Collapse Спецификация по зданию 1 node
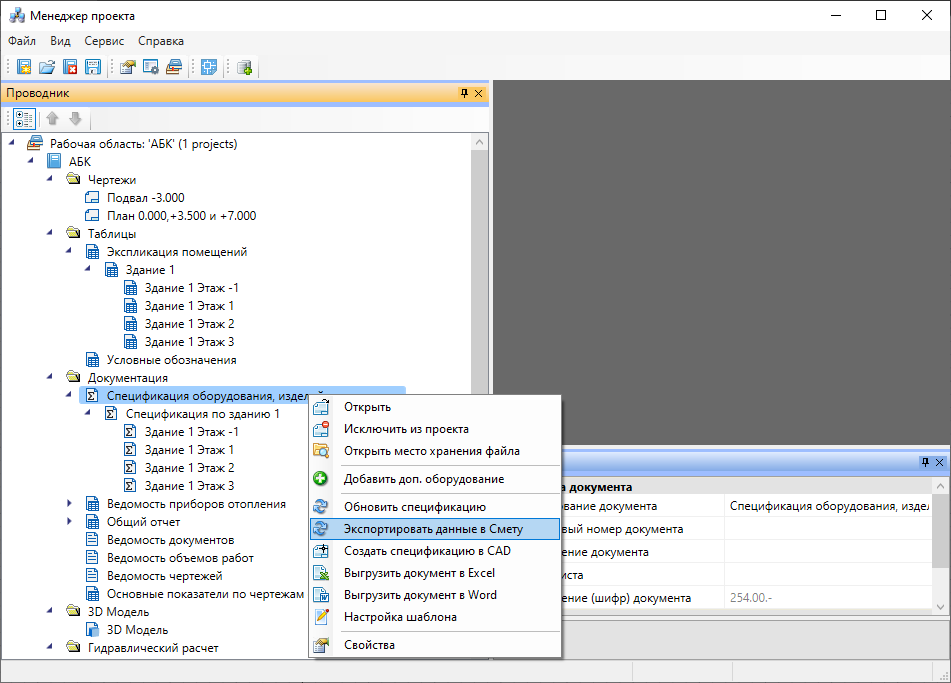The width and height of the screenshot is (951, 683). point(87,413)
